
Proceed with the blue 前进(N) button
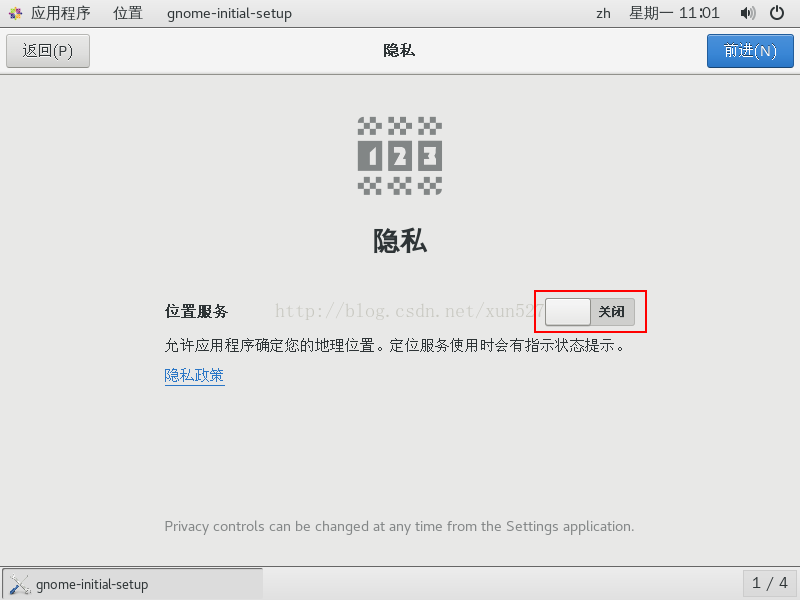pyautogui.click(x=750, y=51)
